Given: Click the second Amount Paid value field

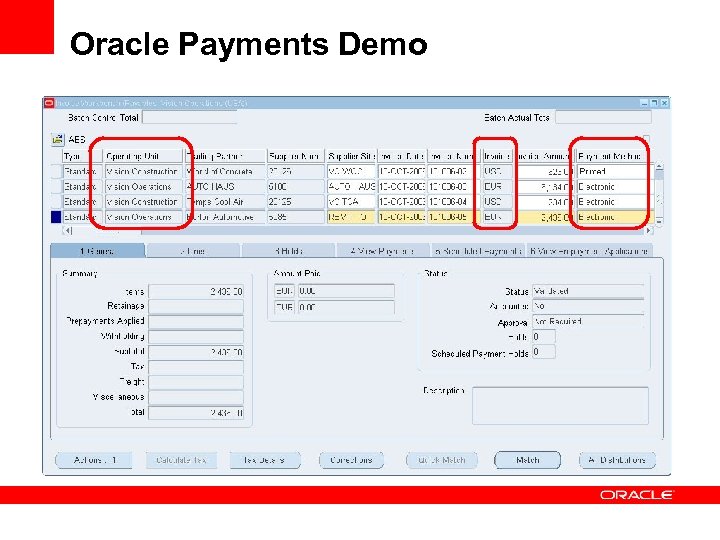Looking at the screenshot, I should tap(346, 307).
